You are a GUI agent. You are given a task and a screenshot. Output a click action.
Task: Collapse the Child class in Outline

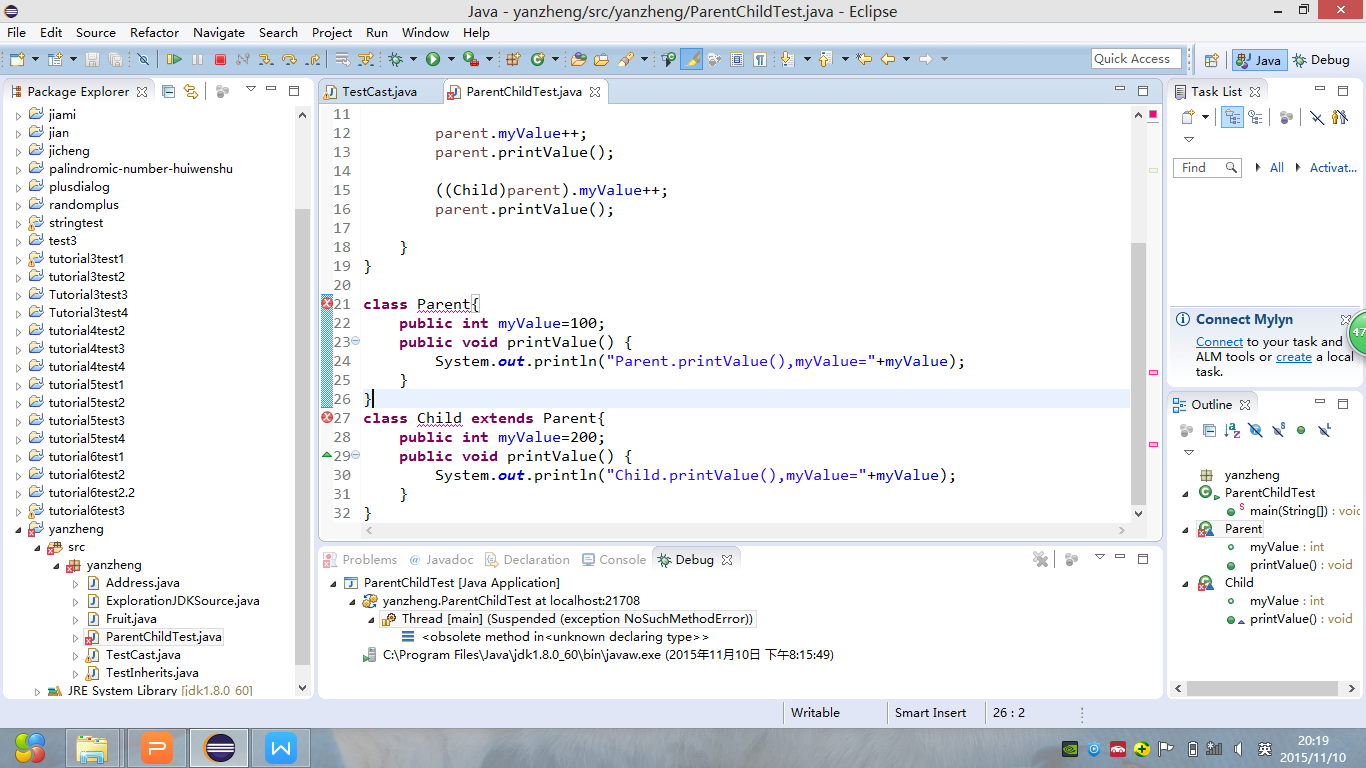[1186, 583]
